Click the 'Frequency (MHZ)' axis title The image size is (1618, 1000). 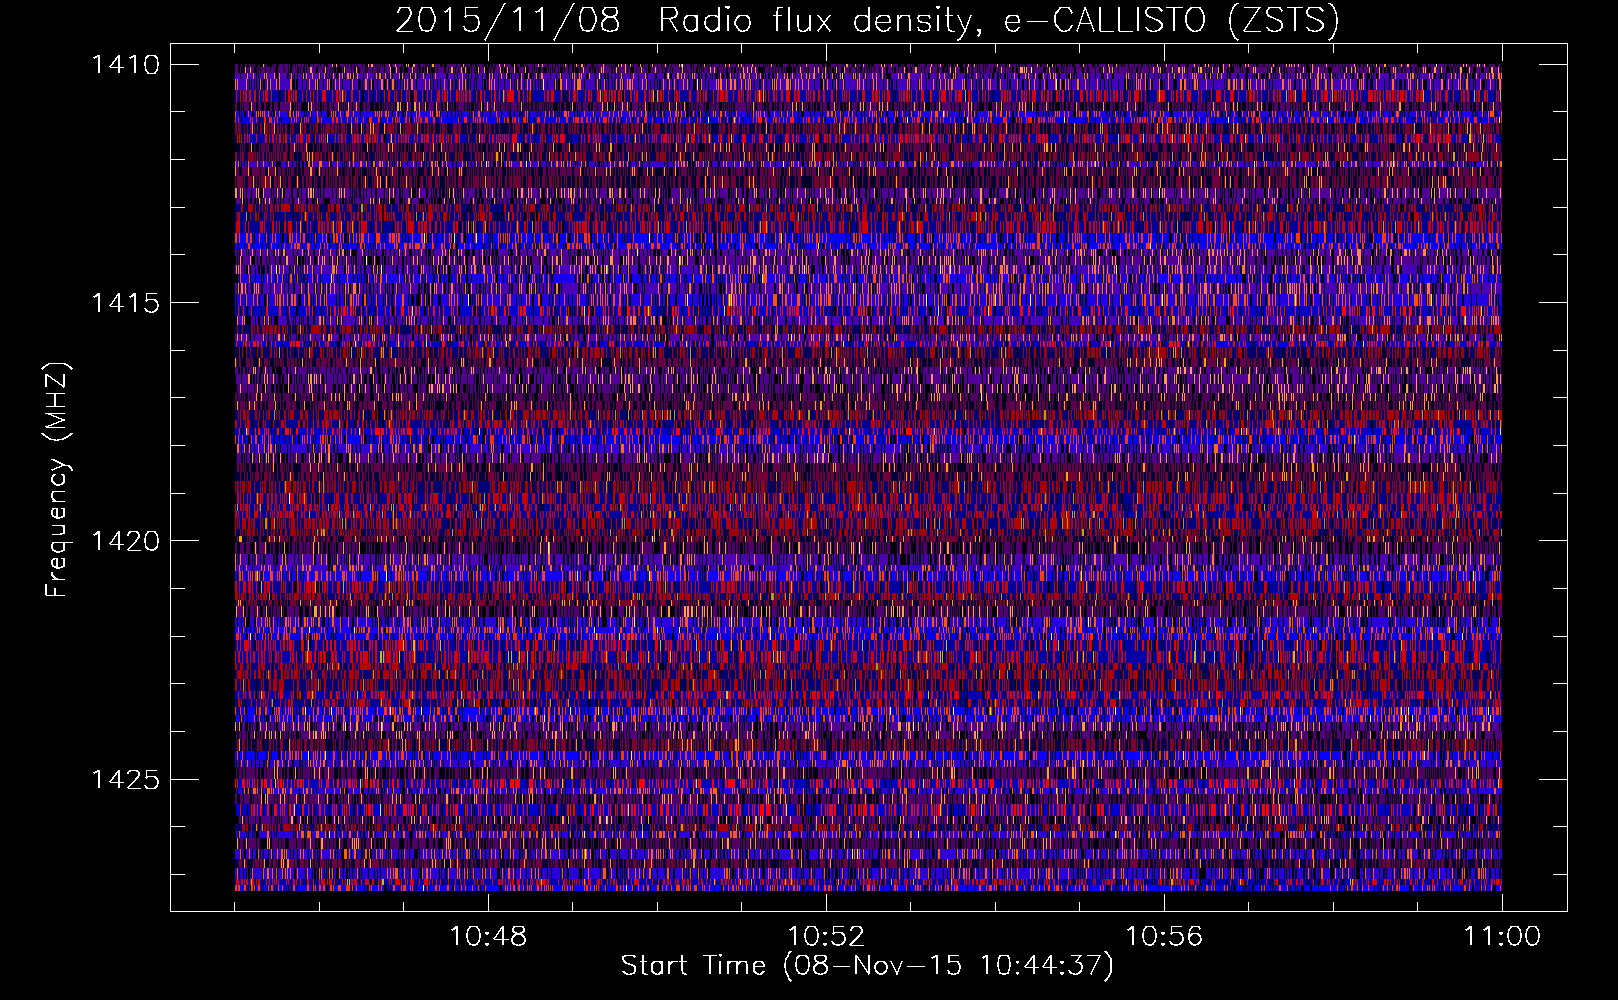[x=57, y=480]
